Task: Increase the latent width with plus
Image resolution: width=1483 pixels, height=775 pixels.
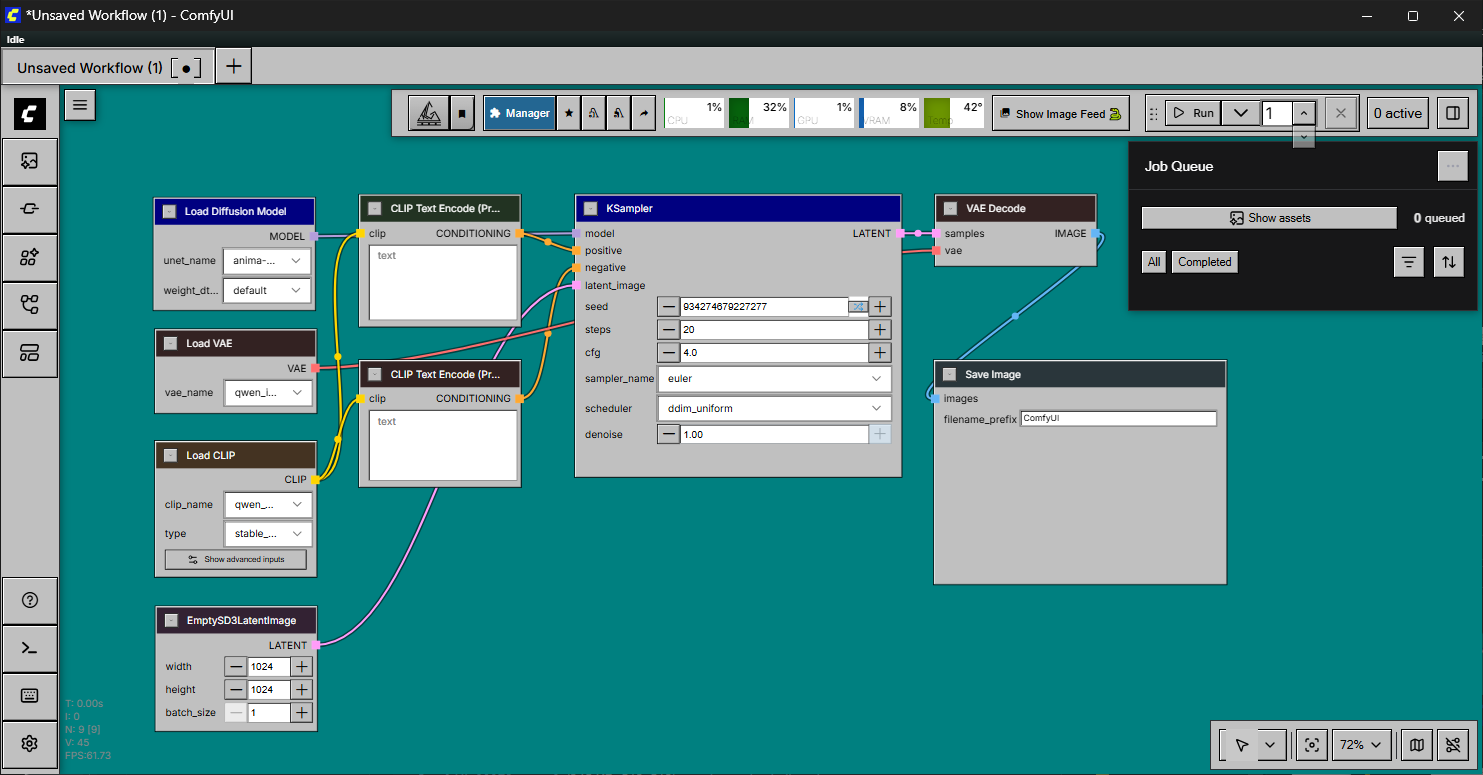Action: coord(302,667)
